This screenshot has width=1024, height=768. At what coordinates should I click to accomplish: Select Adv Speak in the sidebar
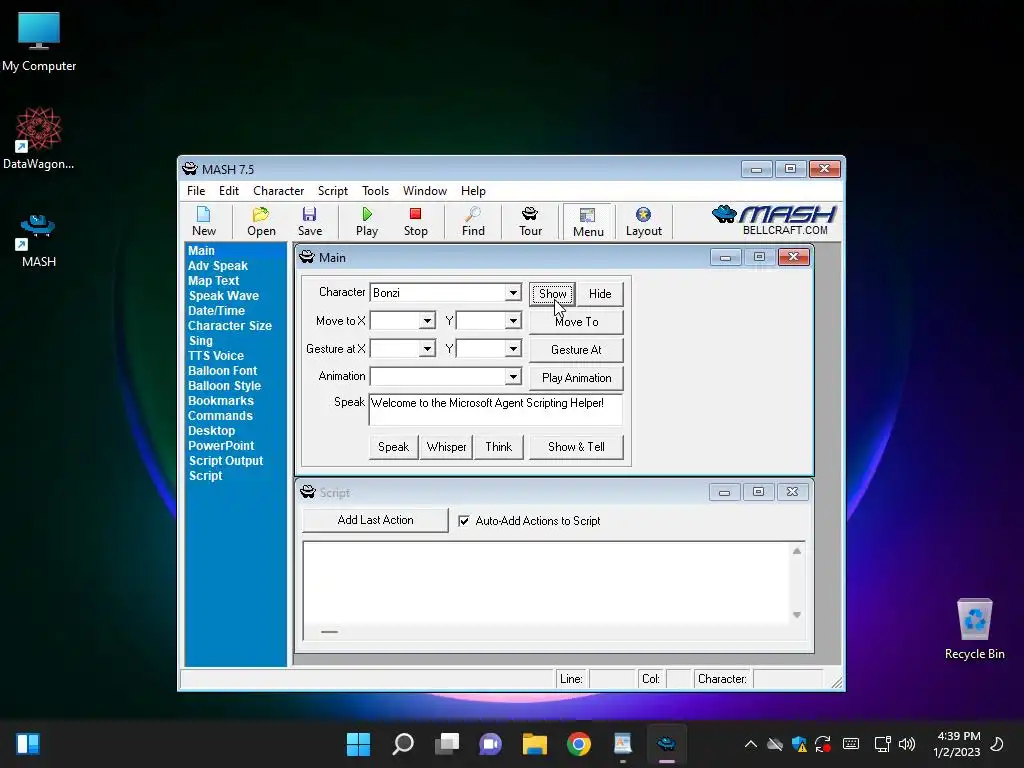pos(217,266)
